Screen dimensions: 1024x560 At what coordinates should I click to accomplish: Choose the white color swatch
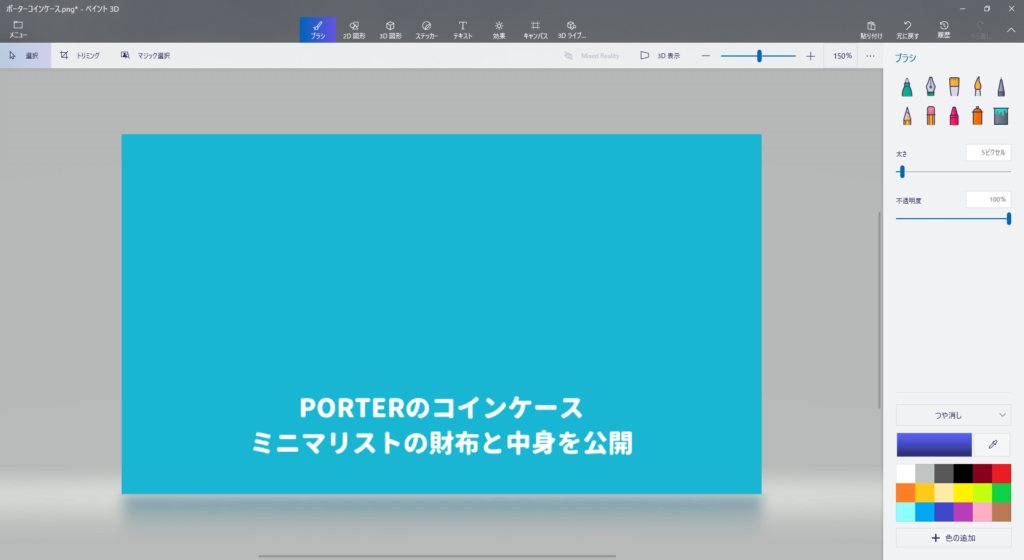tap(906, 473)
